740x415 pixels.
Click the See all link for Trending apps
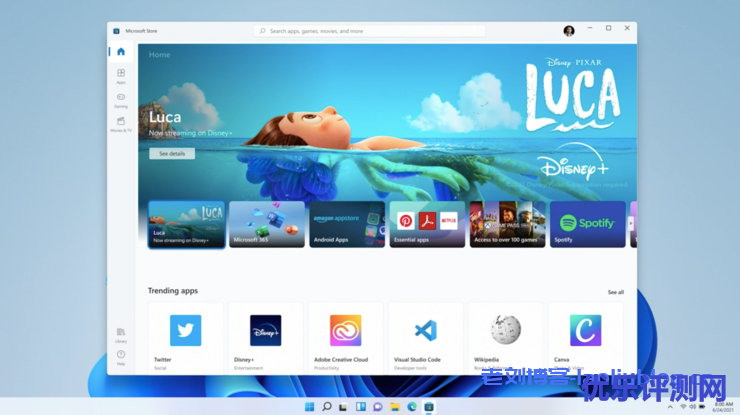point(615,292)
